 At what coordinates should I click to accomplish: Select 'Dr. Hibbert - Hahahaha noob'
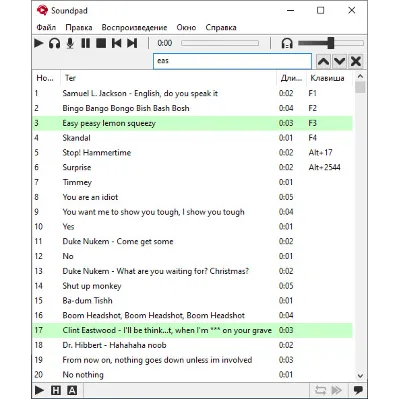tap(192, 345)
